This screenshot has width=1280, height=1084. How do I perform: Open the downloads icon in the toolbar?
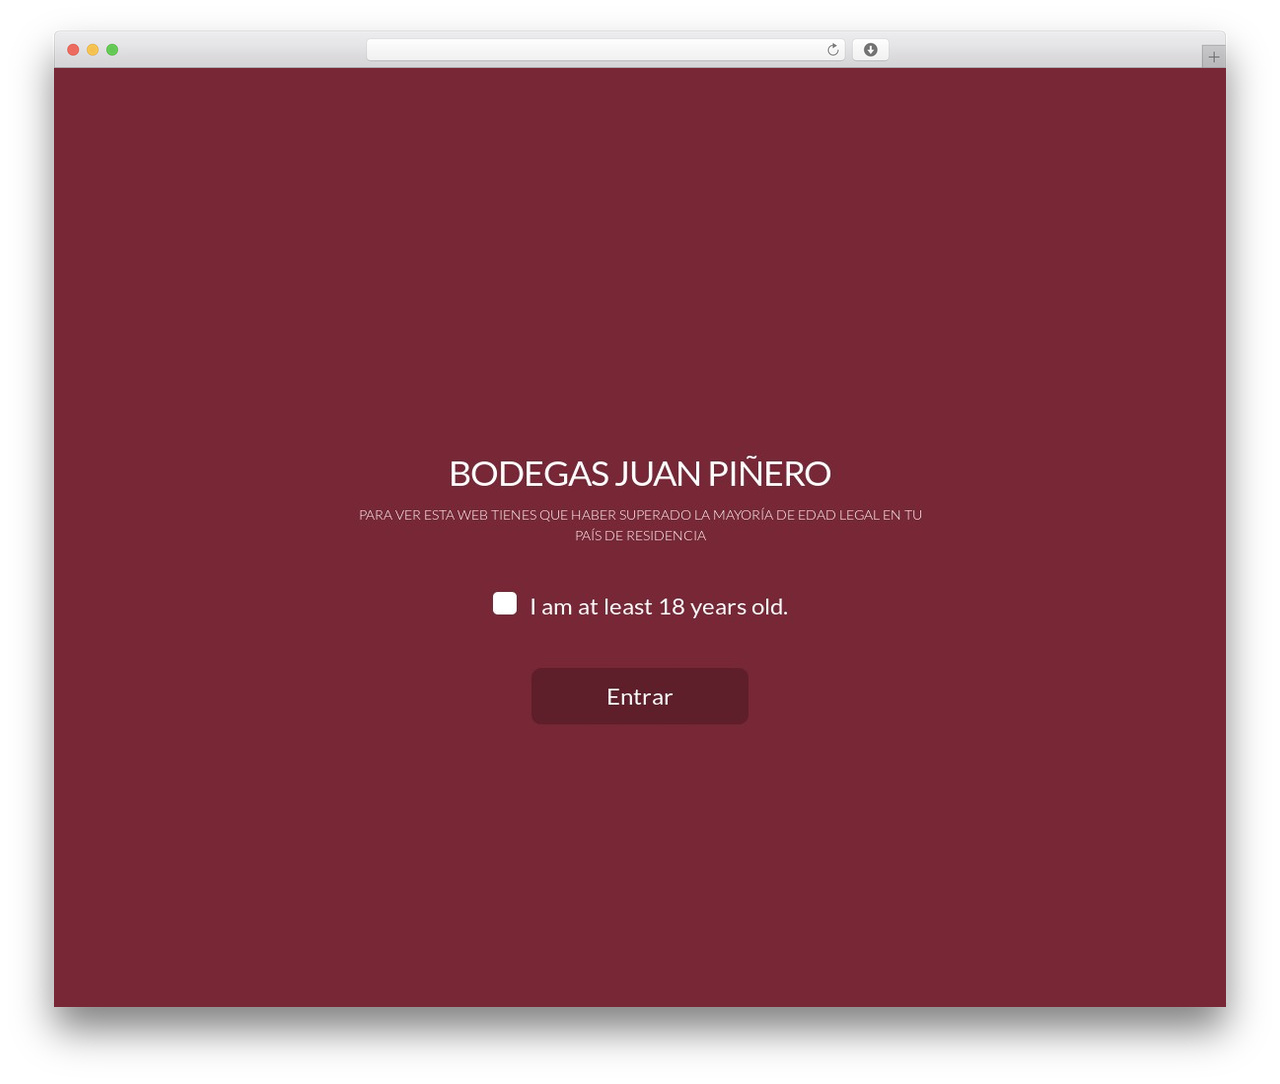[x=870, y=50]
